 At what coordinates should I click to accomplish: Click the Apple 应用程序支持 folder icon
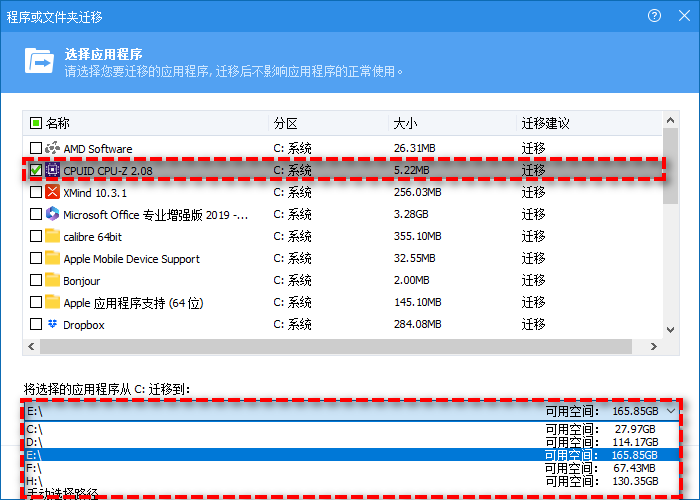pyautogui.click(x=52, y=302)
